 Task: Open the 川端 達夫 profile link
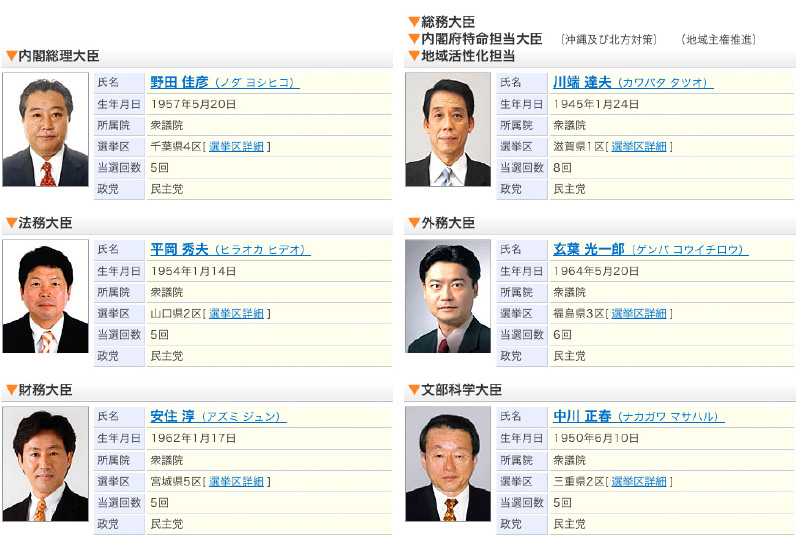[582, 82]
